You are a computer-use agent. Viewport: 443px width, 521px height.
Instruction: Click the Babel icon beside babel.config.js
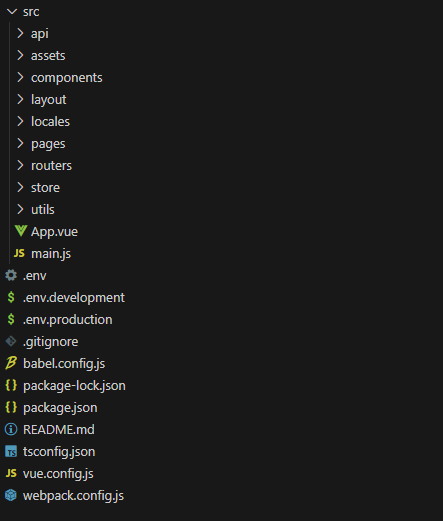[x=11, y=363]
